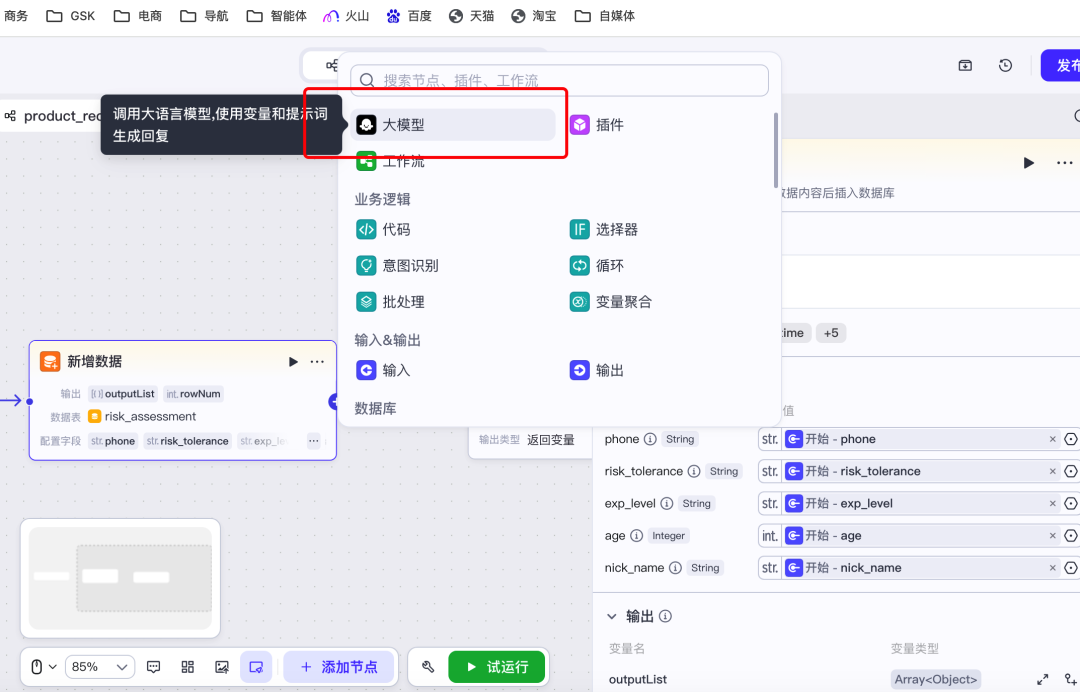
Task: Click the image export icon in toolbar
Action: click(x=222, y=667)
